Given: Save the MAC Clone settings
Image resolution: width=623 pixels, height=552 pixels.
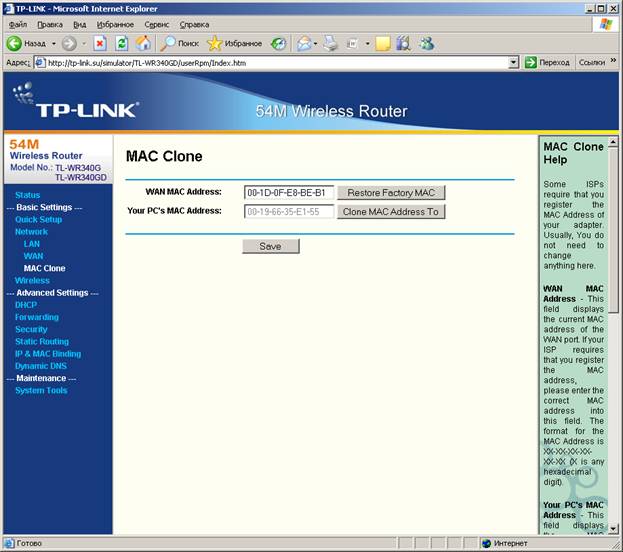Looking at the screenshot, I should point(271,246).
